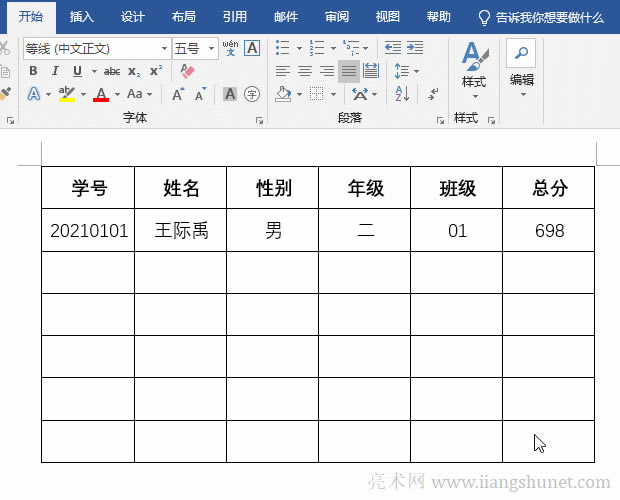Viewport: 620px width, 500px height.
Task: Click the Asian layout icon
Action: pyautogui.click(x=360, y=94)
